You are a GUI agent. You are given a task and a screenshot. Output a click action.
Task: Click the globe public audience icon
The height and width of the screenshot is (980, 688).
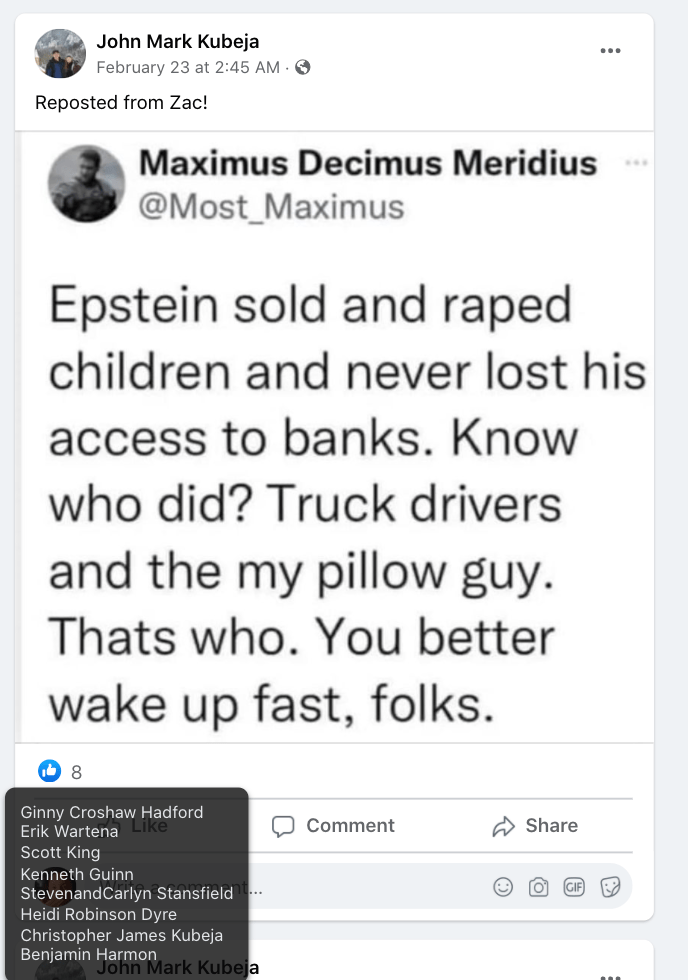(x=303, y=67)
